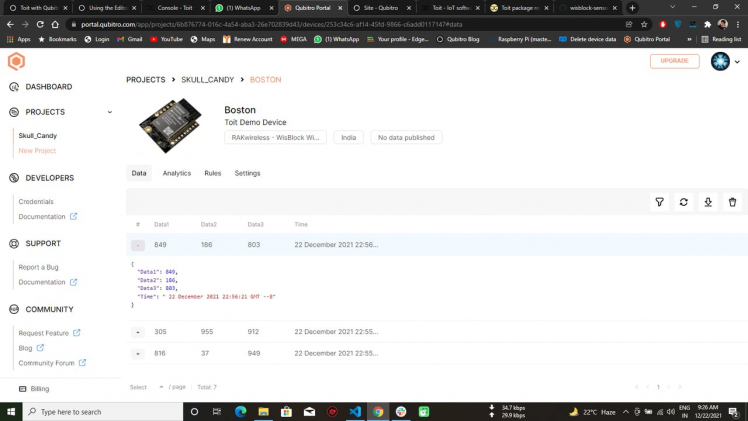This screenshot has height=421, width=748.
Task: Open Microsoft Edge from taskbar
Action: click(x=240, y=411)
